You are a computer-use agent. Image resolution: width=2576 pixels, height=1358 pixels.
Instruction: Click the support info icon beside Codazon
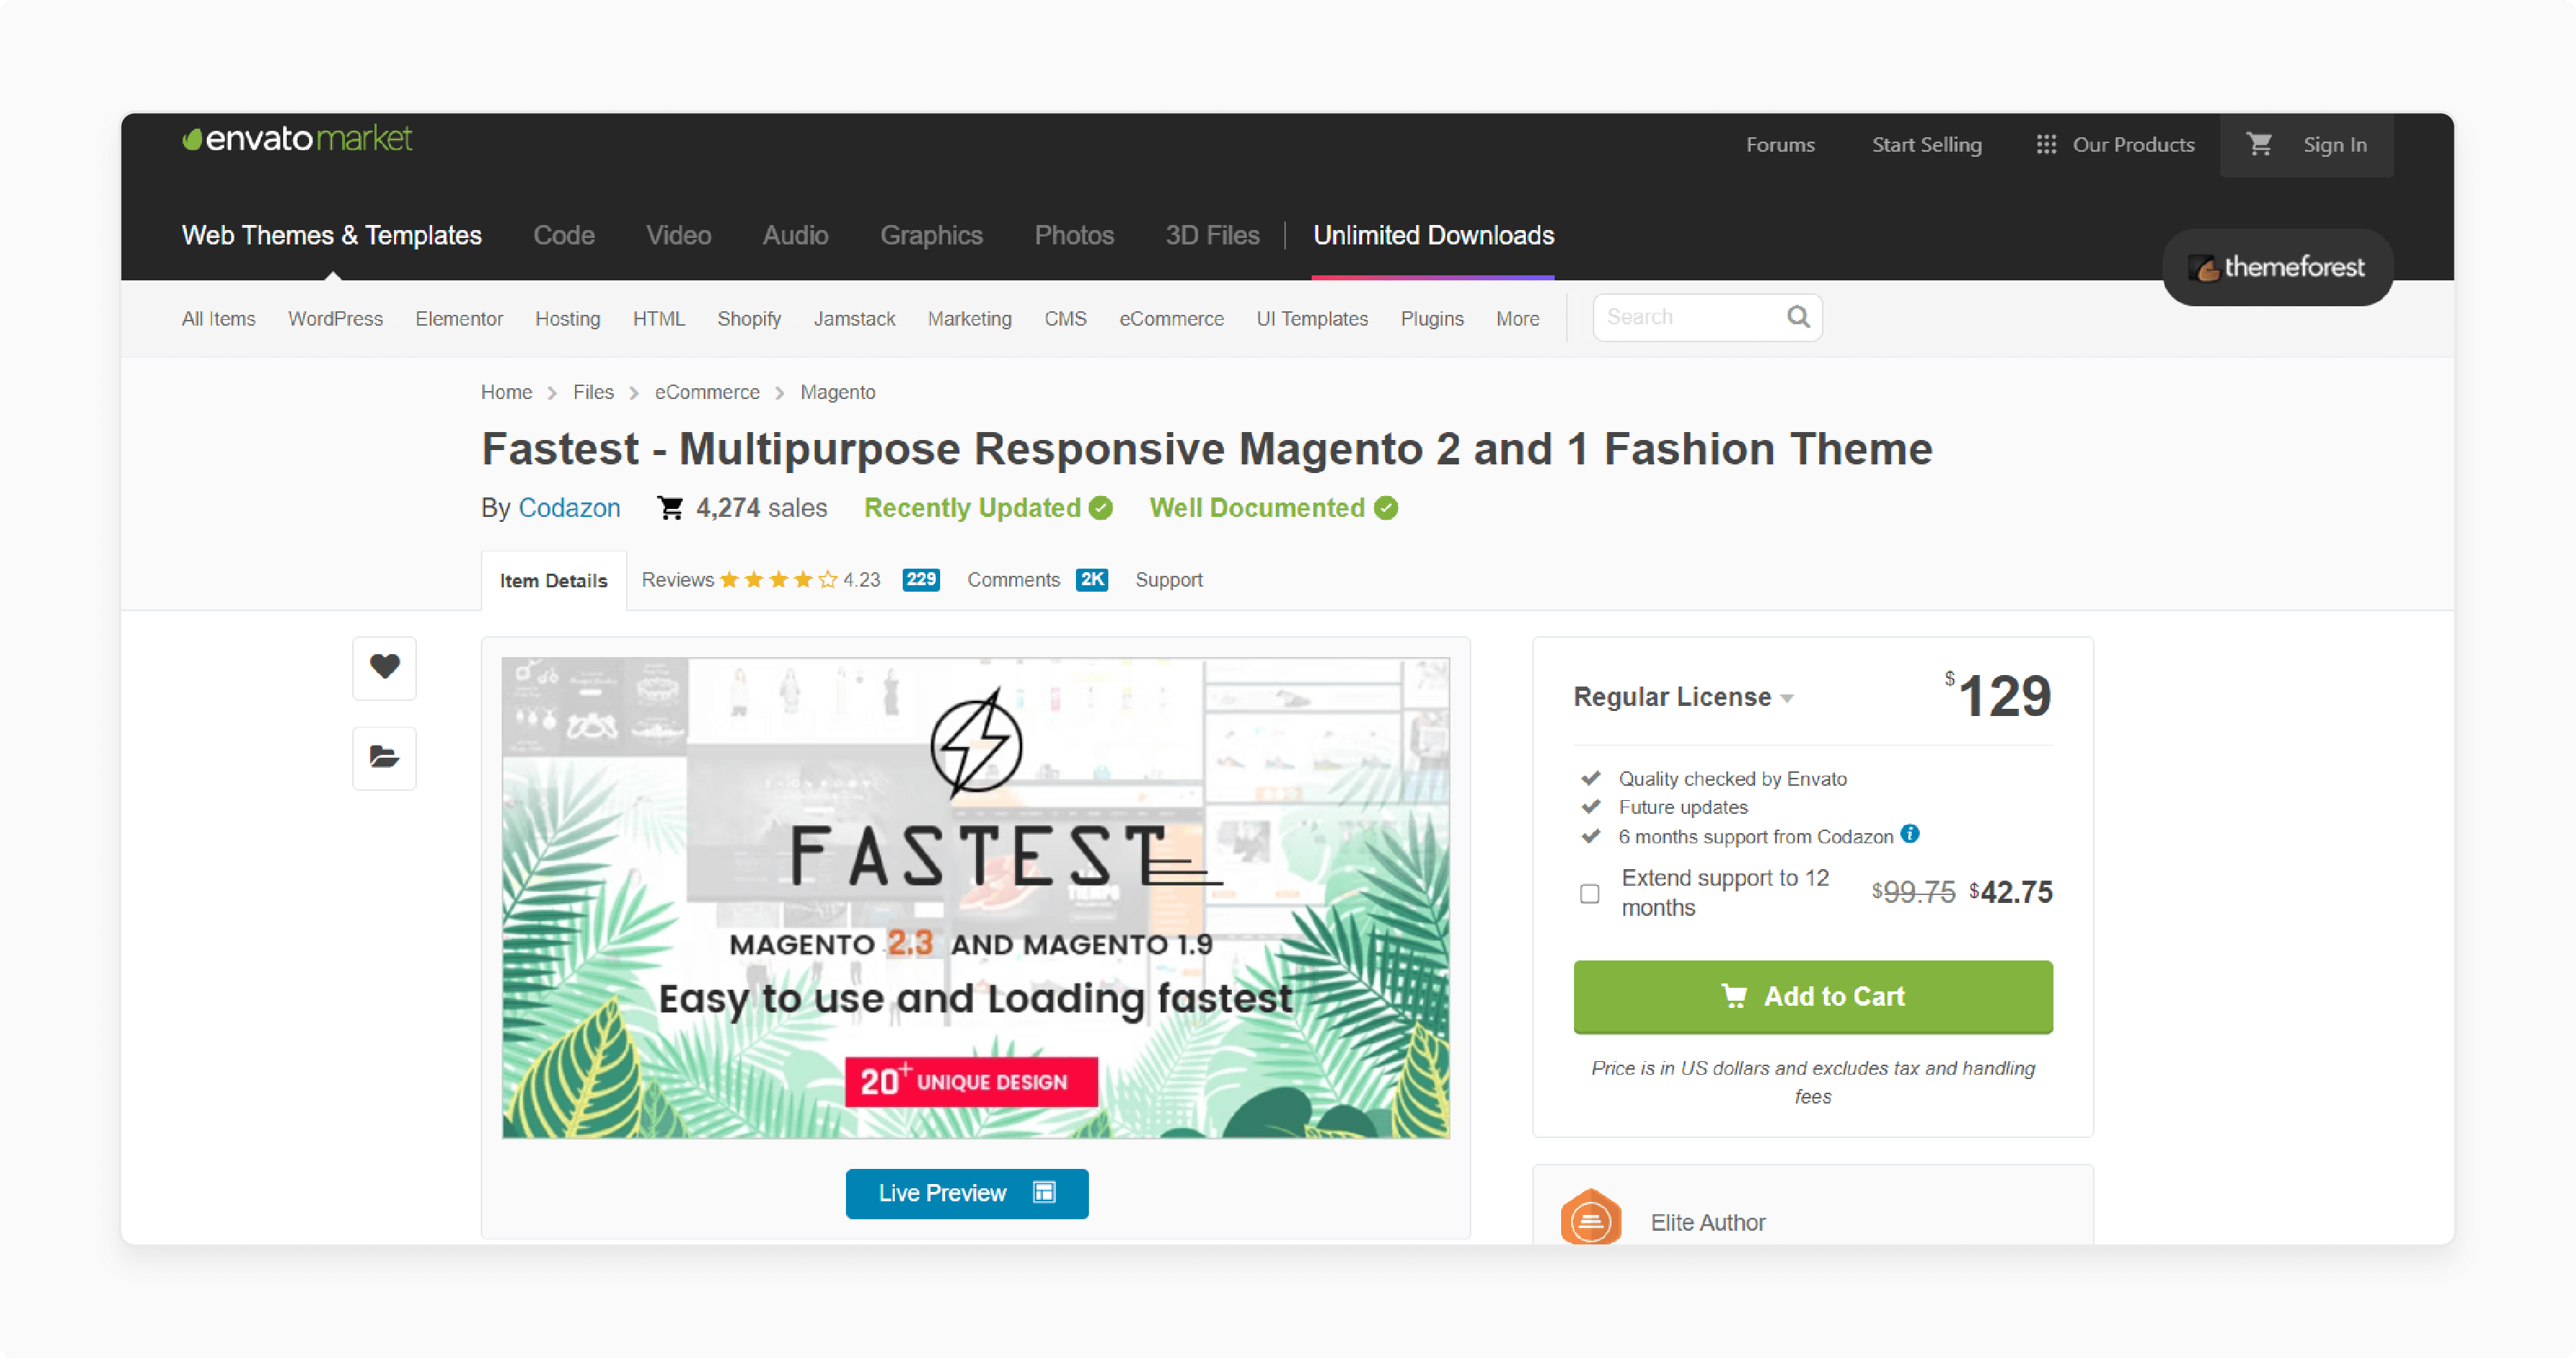point(1910,834)
